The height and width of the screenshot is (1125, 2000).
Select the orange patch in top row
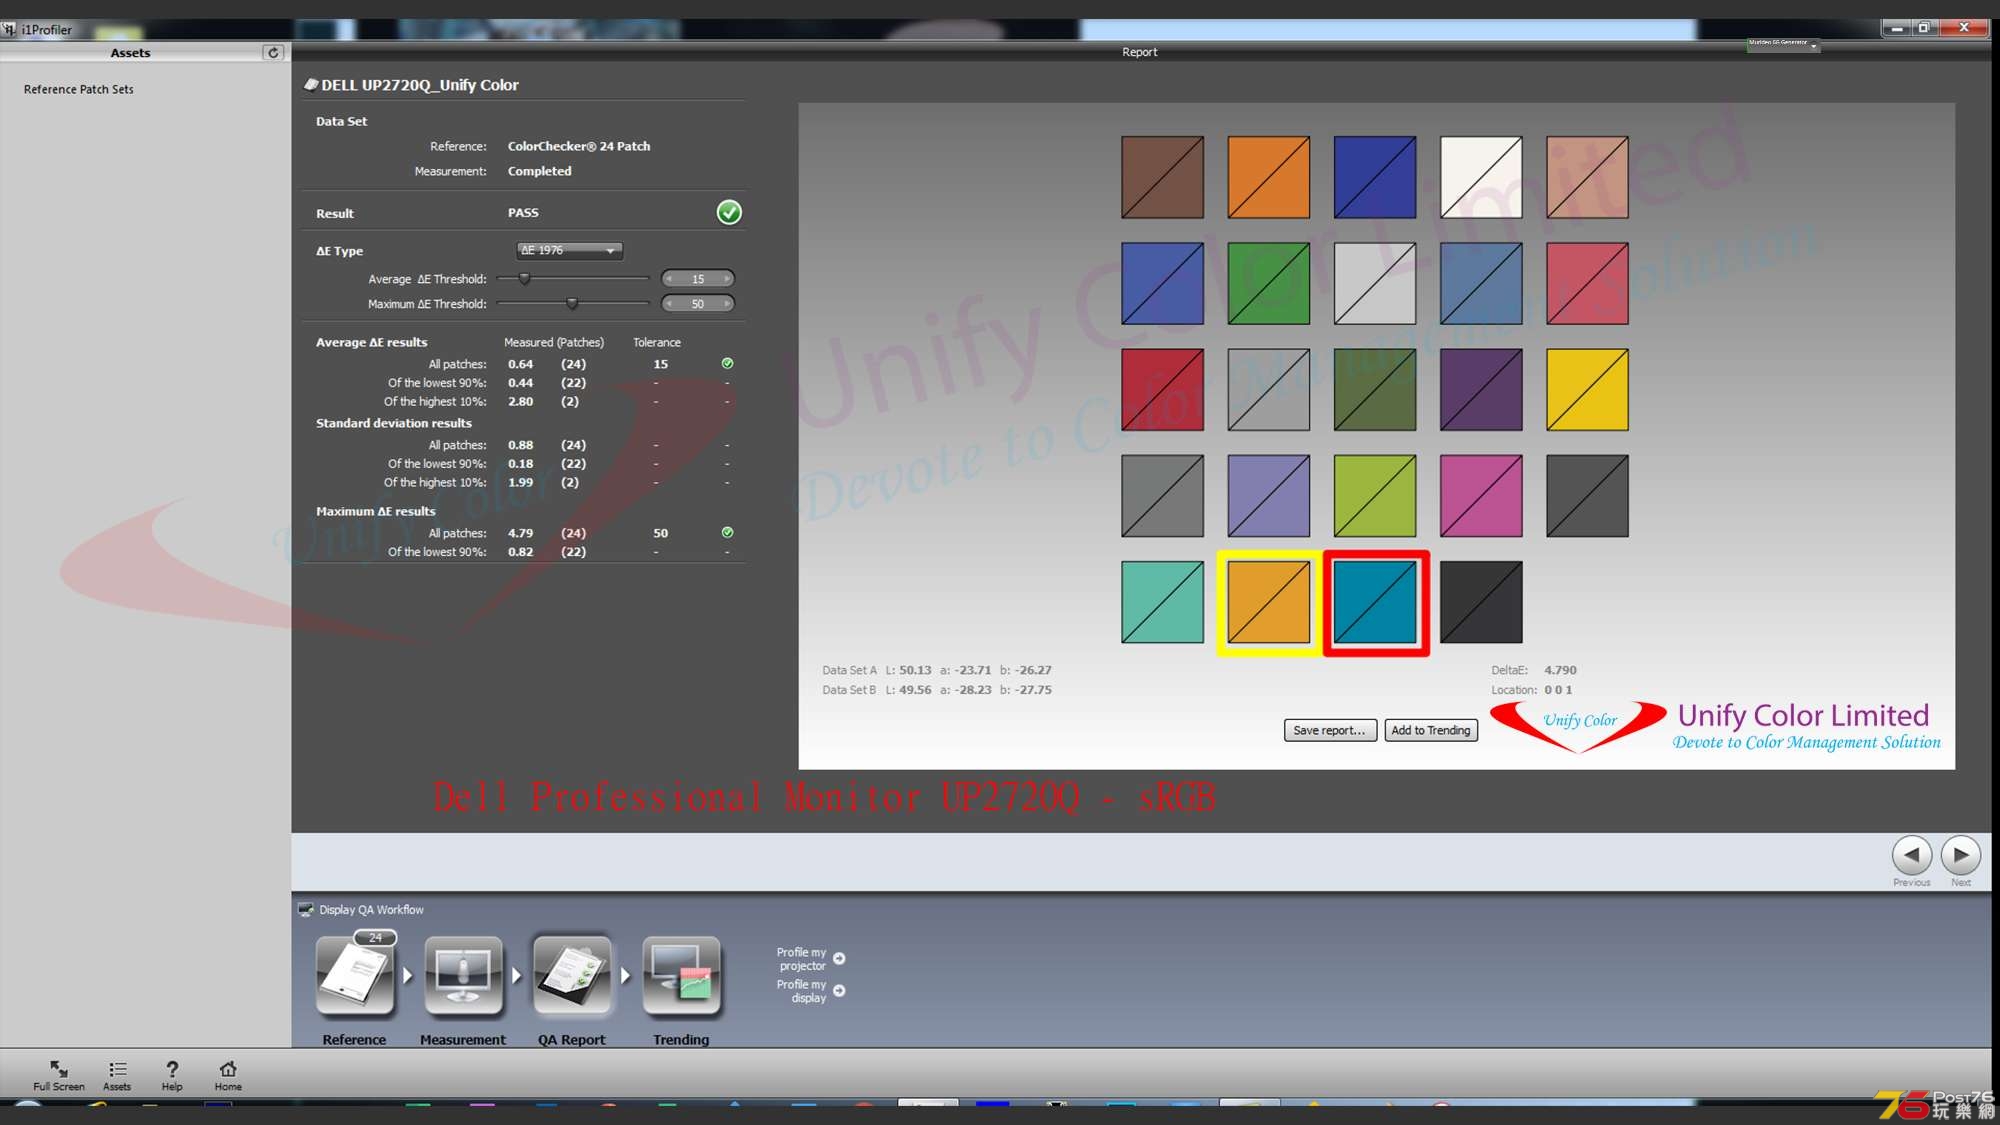click(1268, 177)
